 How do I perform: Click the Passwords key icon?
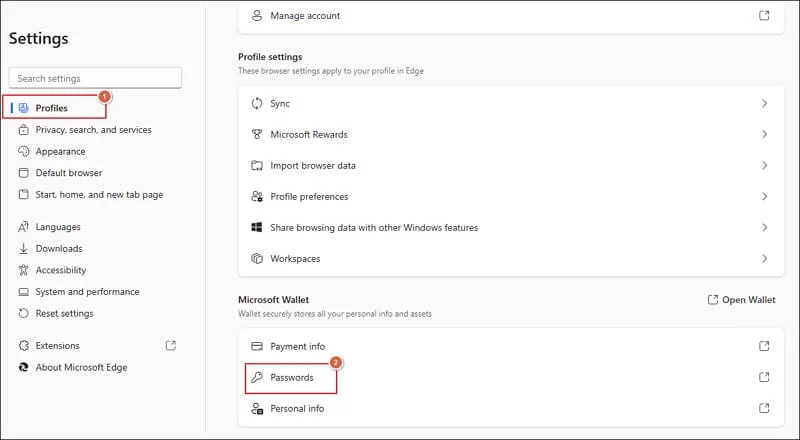257,377
